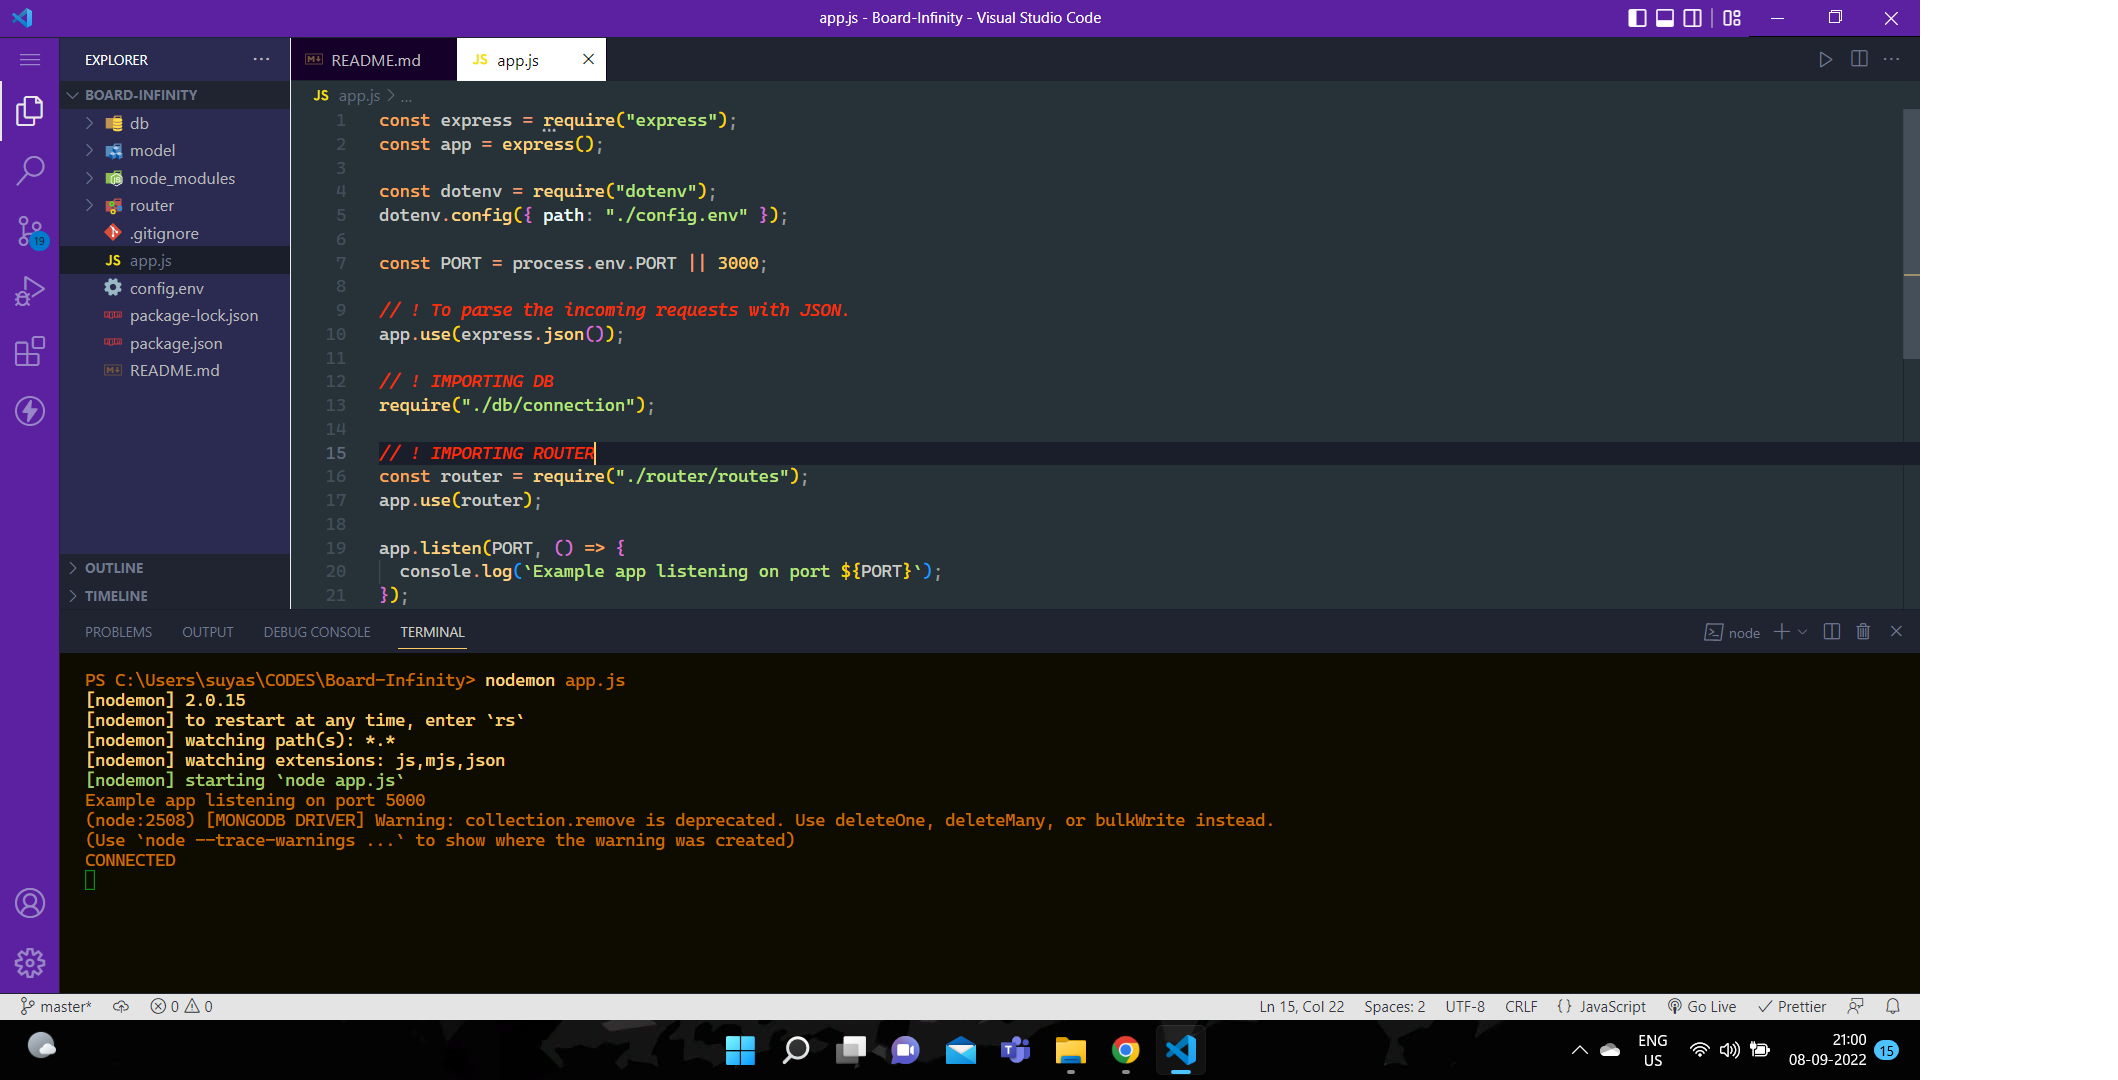Toggle the primary side bar layout

pos(1637,18)
